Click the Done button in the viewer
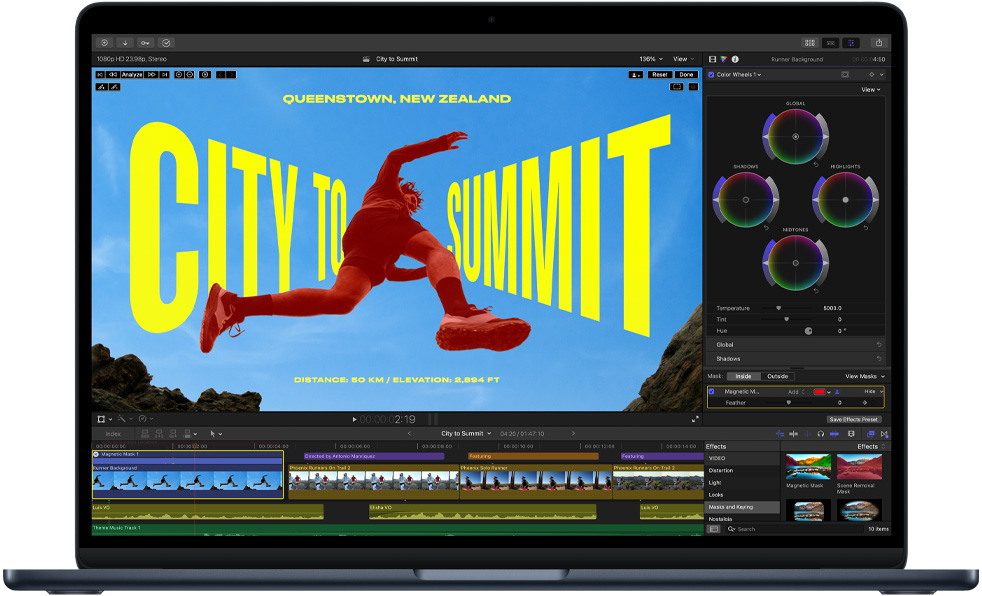 tap(685, 74)
